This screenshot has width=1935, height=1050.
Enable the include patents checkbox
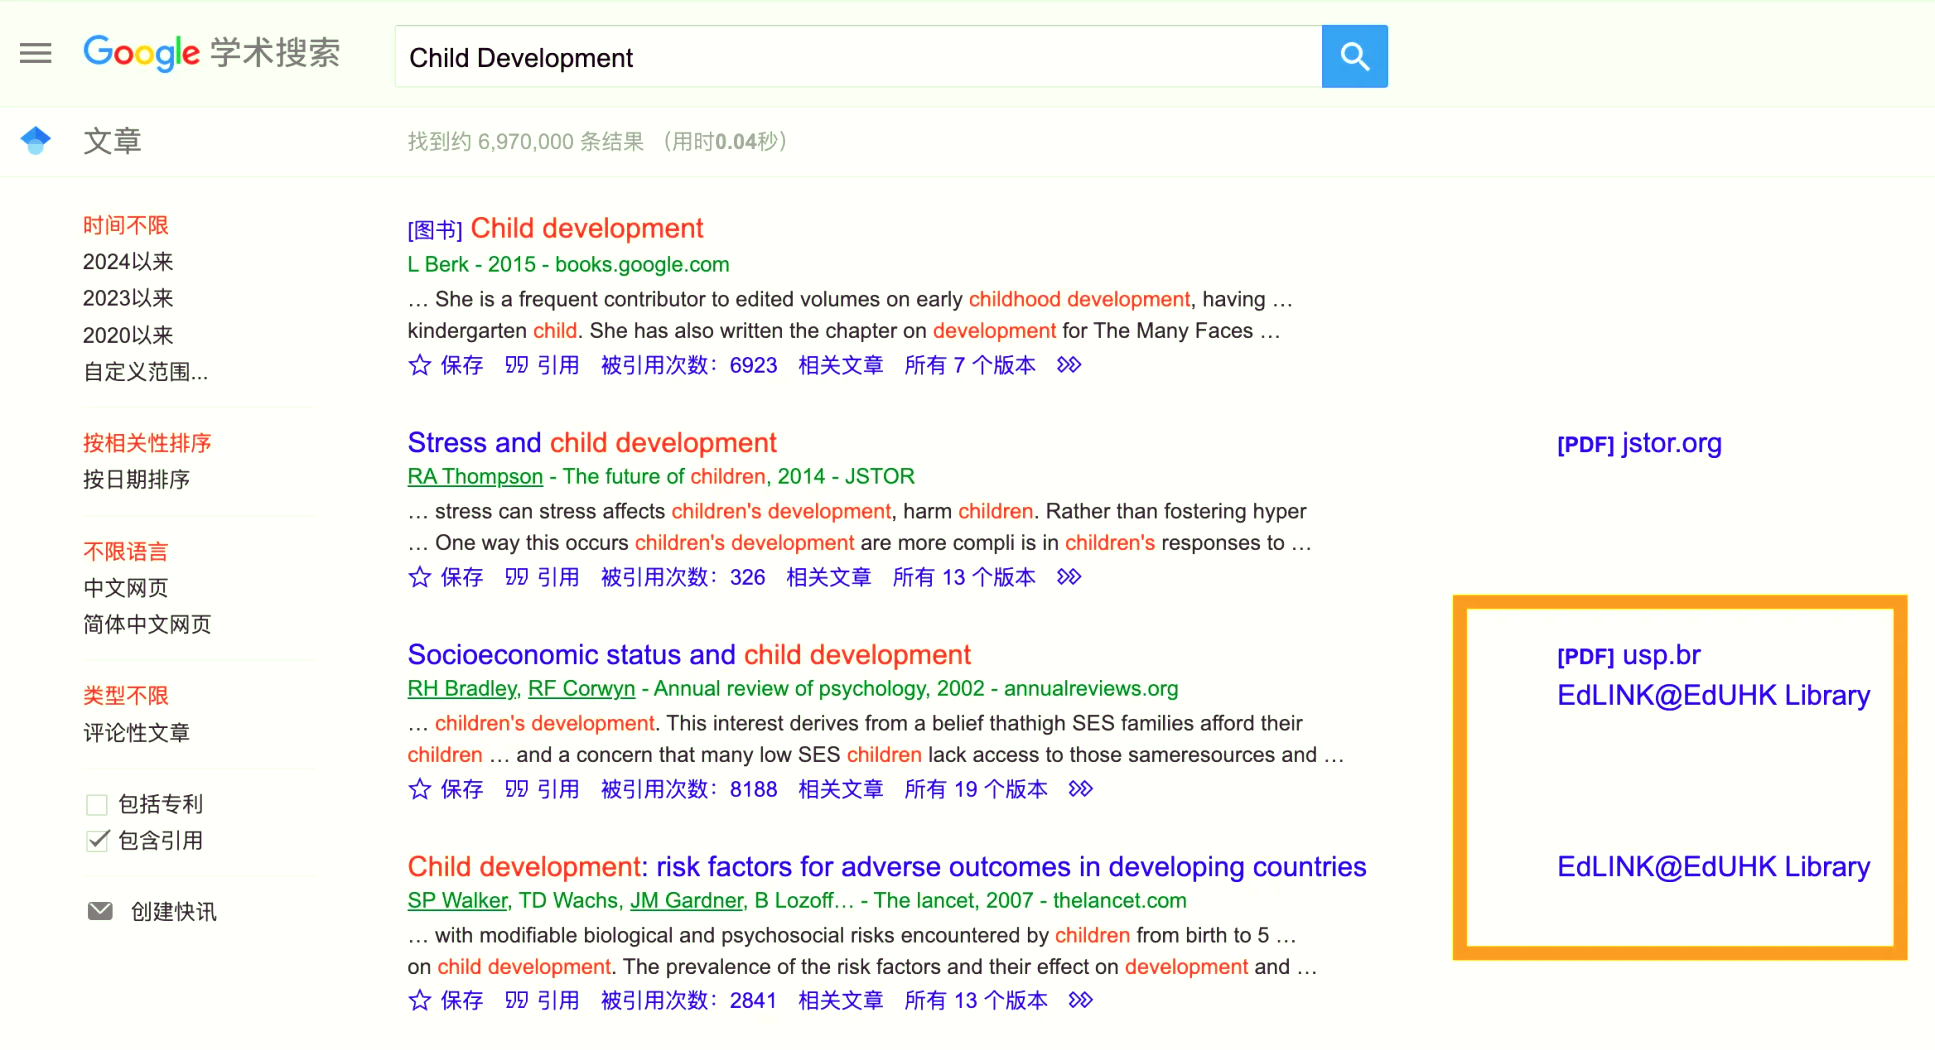[97, 804]
